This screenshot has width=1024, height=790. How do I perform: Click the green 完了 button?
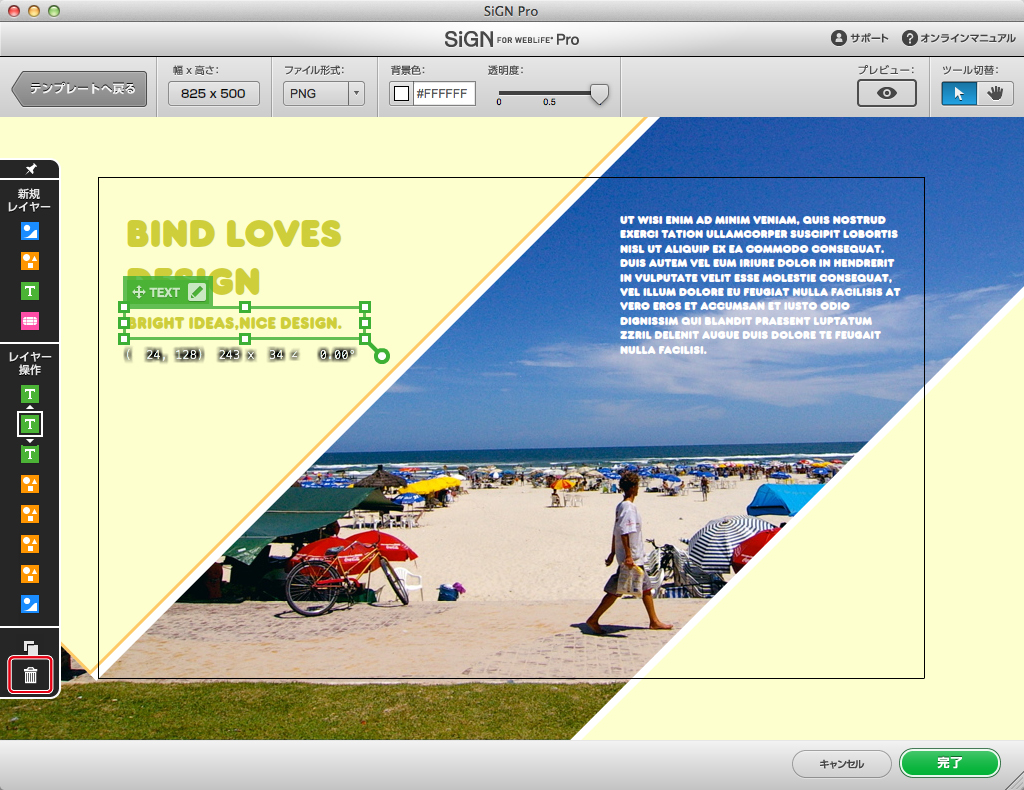pos(950,763)
